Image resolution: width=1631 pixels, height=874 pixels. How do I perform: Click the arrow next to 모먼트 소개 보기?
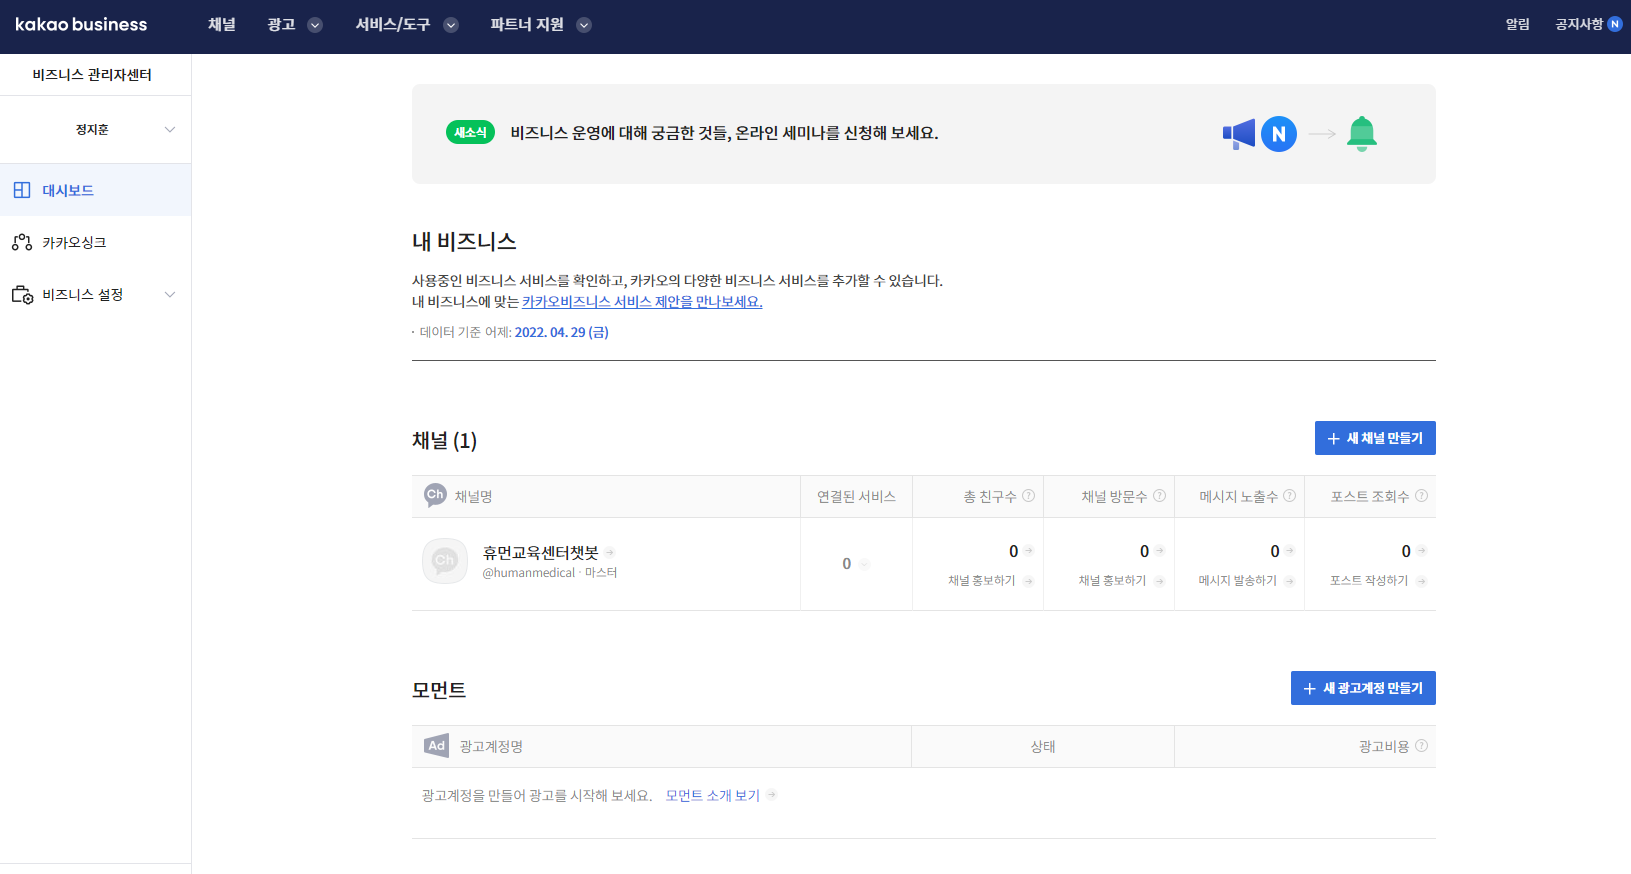click(x=772, y=795)
